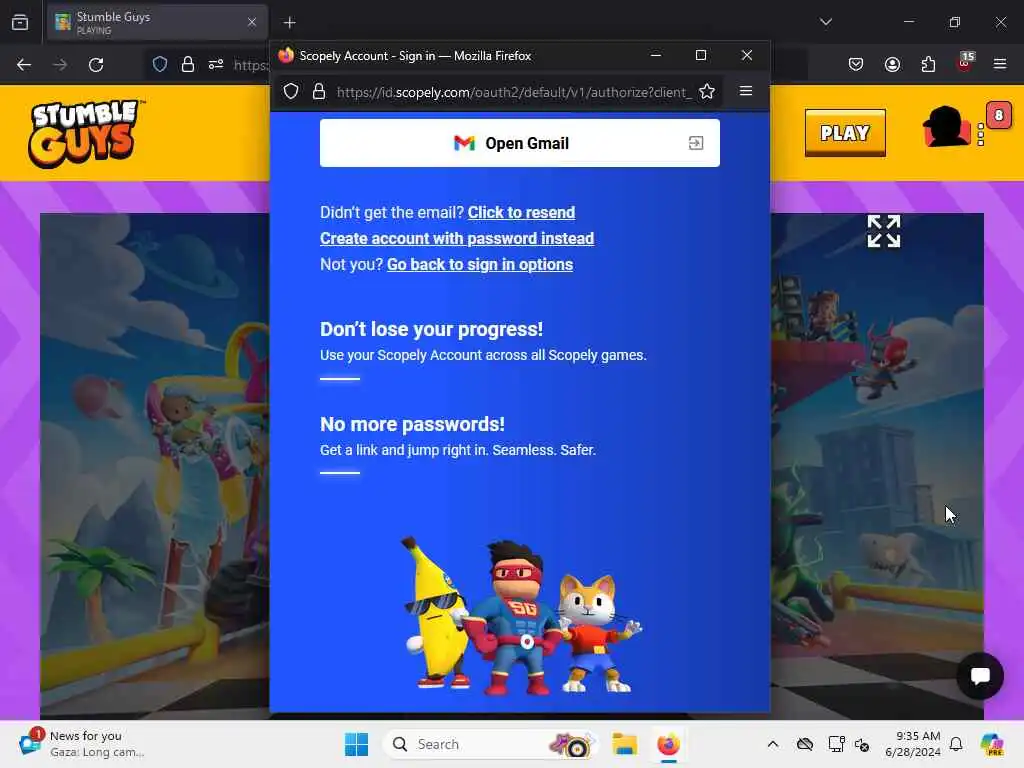Screen dimensions: 1024x768
Task: Expand the list all tabs chevron
Action: [x=825, y=22]
